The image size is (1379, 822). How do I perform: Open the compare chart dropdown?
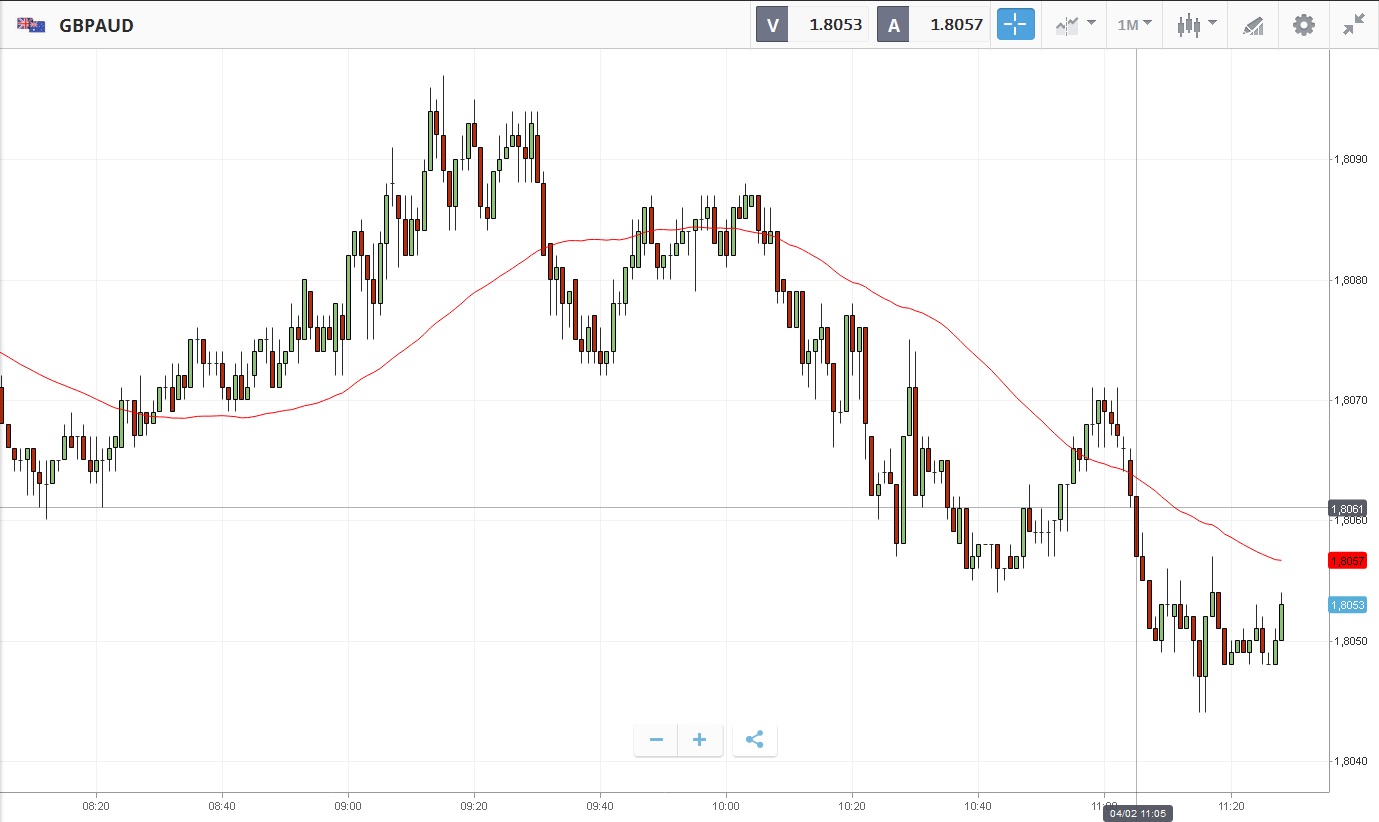click(1075, 25)
